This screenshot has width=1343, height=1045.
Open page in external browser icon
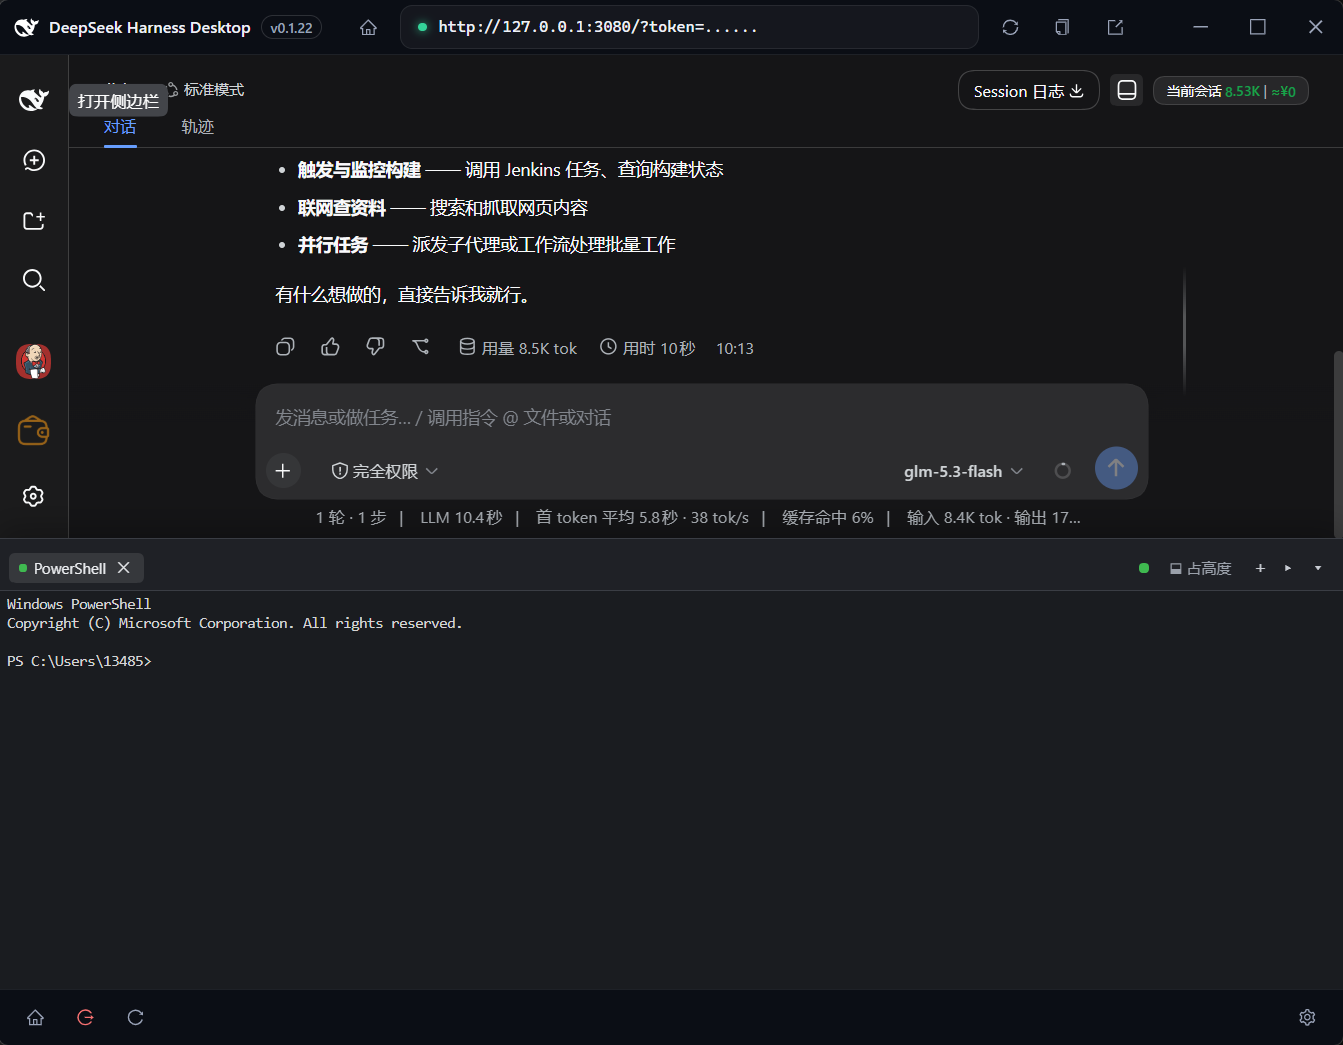click(x=1115, y=27)
